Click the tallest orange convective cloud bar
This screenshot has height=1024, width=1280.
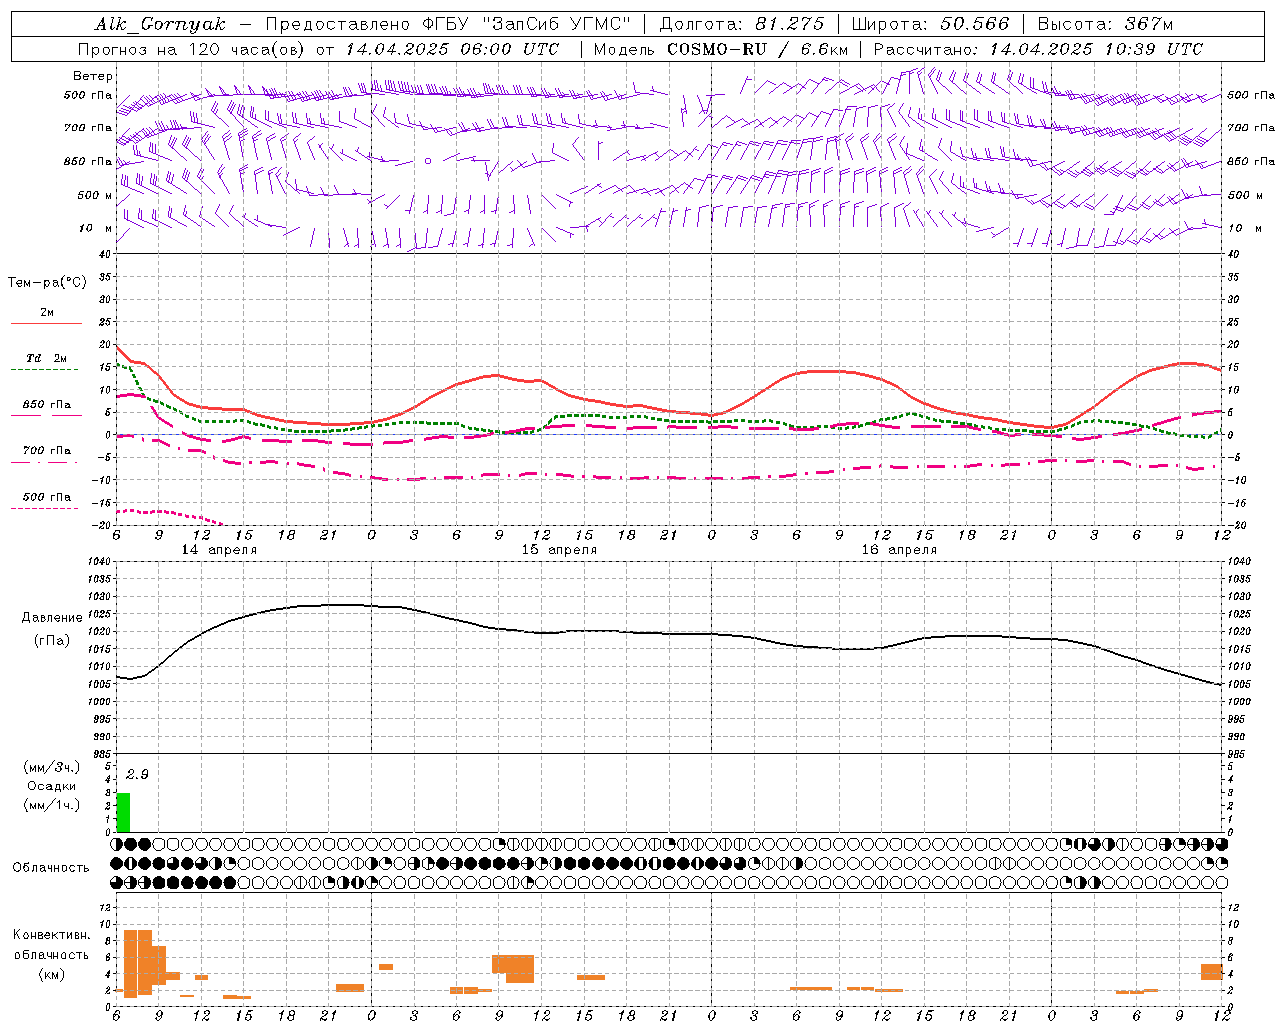point(130,963)
